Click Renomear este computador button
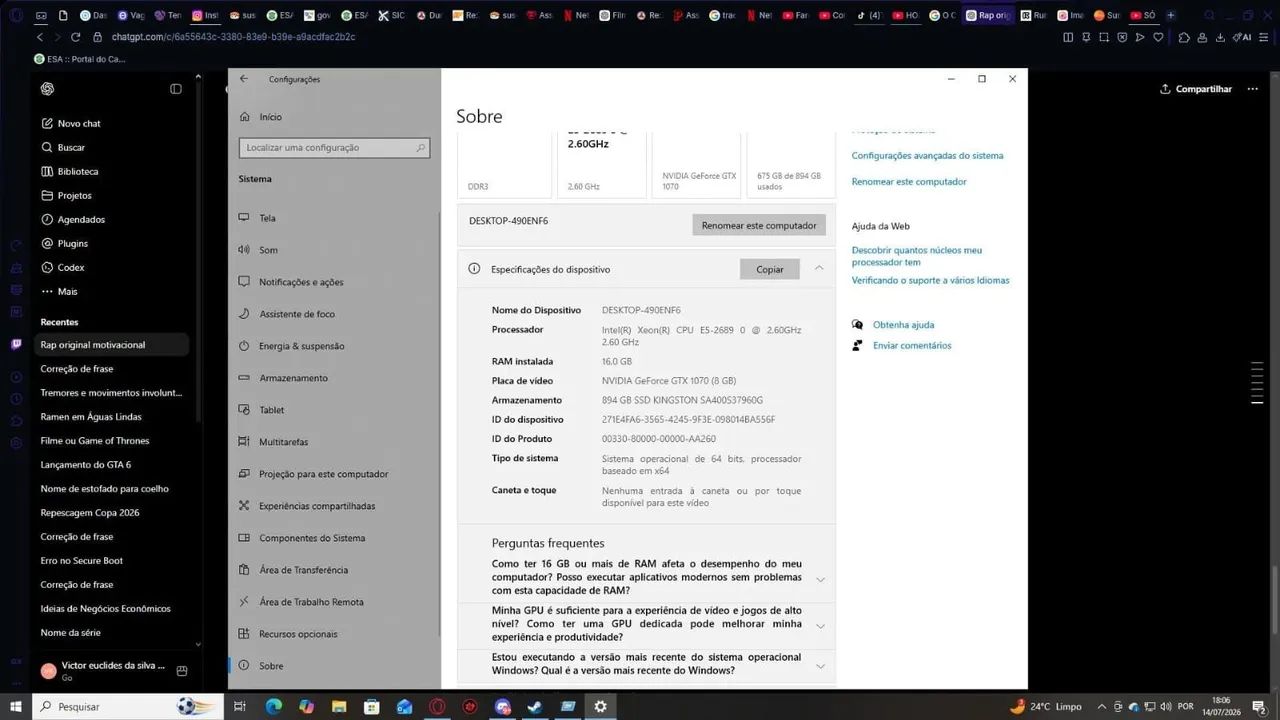Screen dimensions: 1280x720 pos(759,225)
